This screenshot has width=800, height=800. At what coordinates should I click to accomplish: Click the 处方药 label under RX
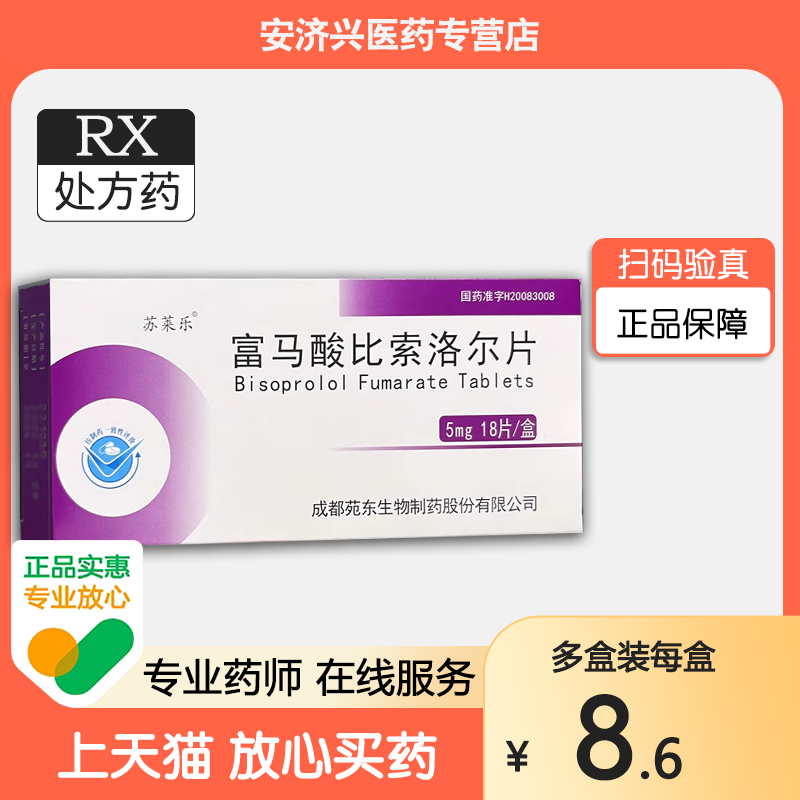pos(117,191)
